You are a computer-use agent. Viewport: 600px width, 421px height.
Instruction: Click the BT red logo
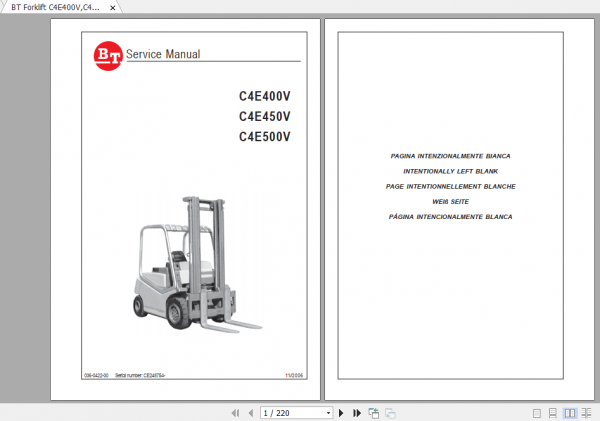pyautogui.click(x=108, y=56)
